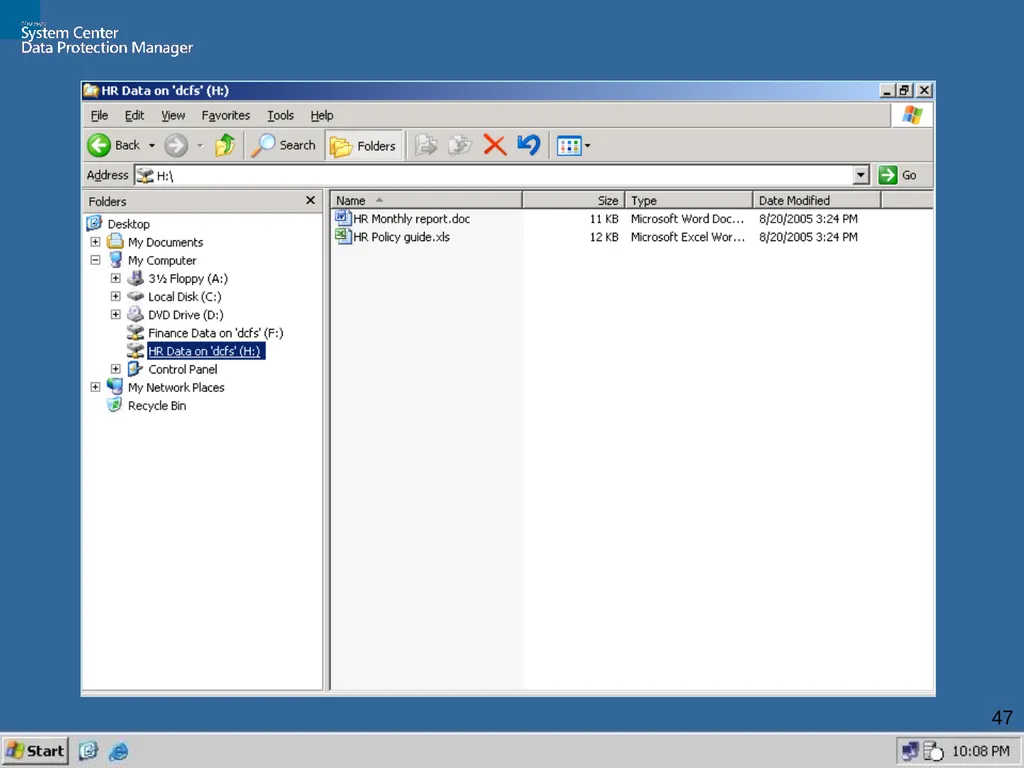Toggle the Folders pane button
Screen dimensions: 1024x768
point(363,146)
